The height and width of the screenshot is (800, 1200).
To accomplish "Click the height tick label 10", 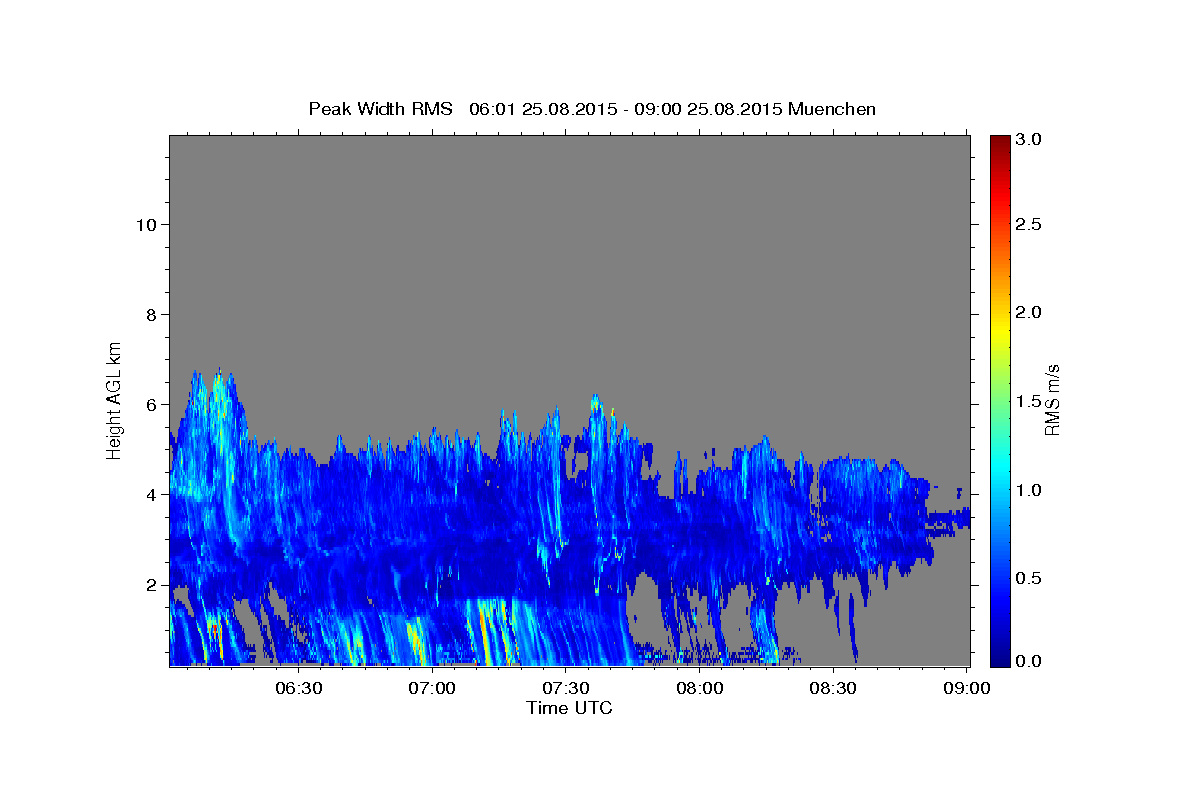I will click(149, 225).
